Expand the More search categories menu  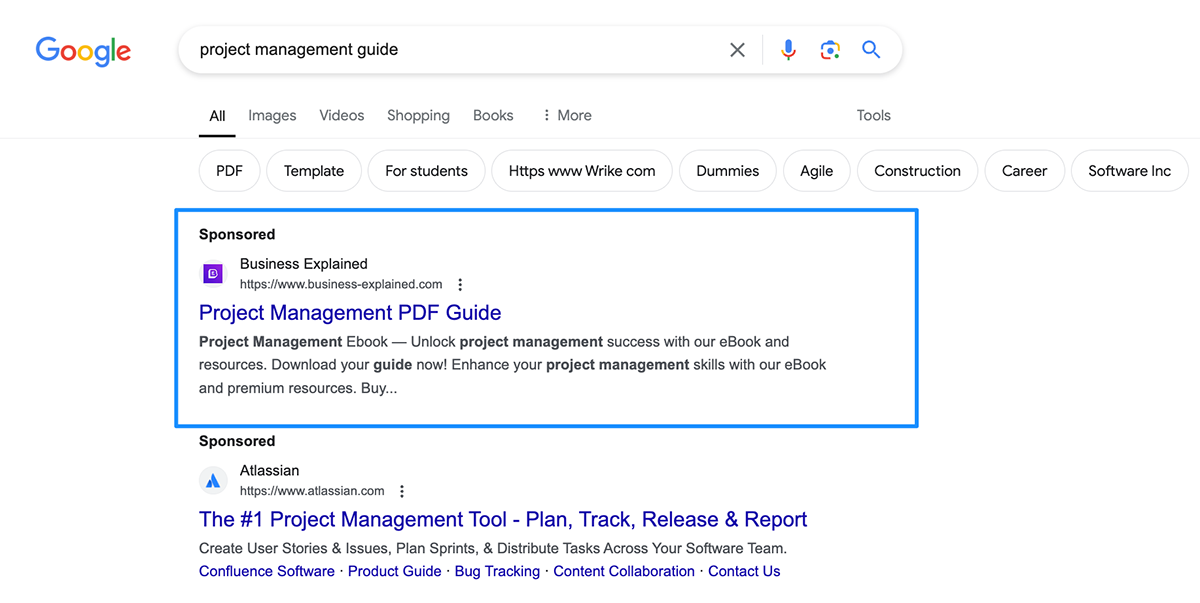click(x=566, y=115)
